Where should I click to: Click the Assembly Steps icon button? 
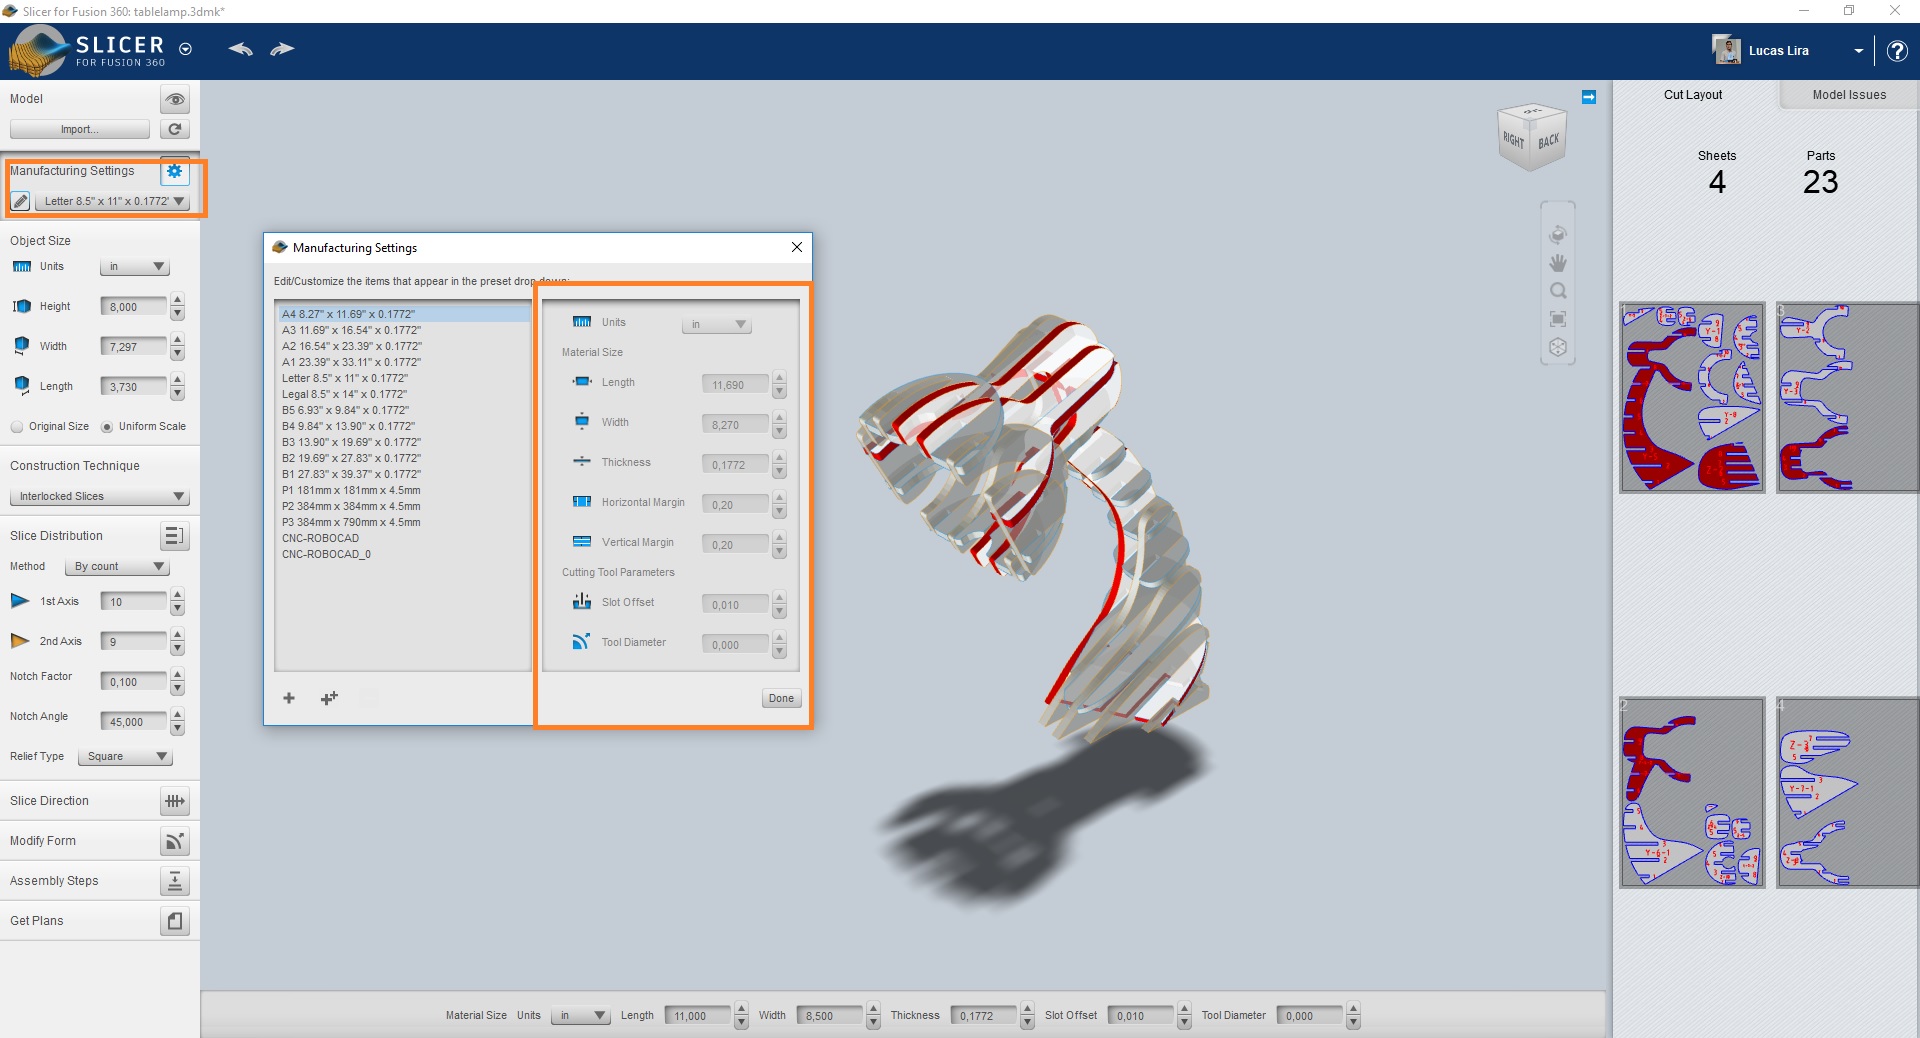coord(174,881)
